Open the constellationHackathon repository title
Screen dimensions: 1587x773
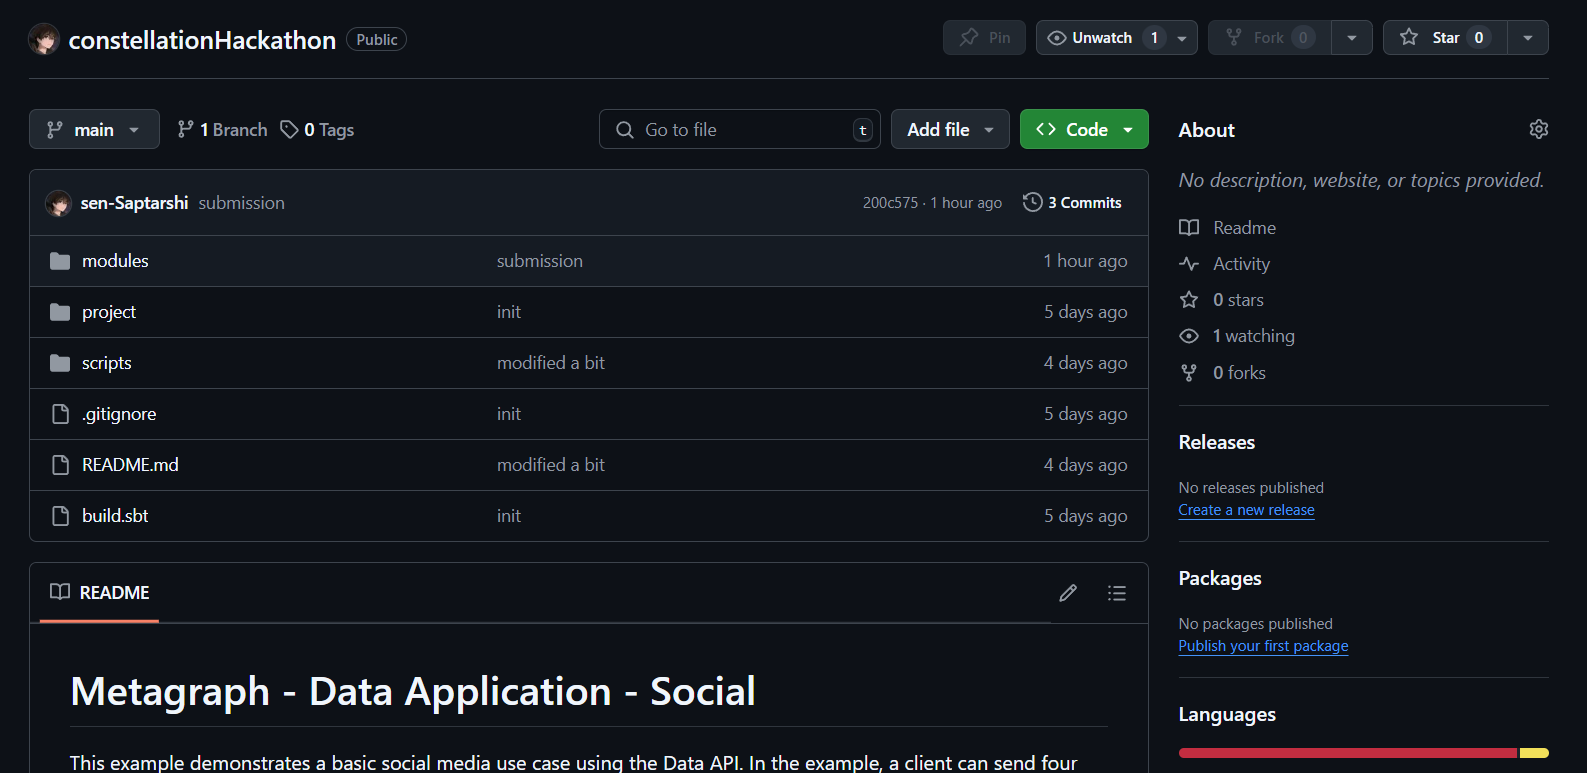coord(202,40)
